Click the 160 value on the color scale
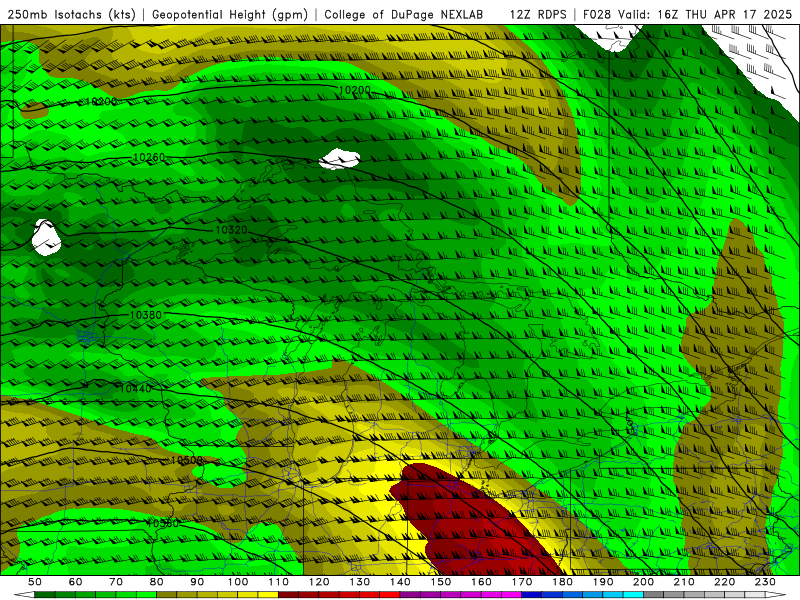 pos(481,582)
